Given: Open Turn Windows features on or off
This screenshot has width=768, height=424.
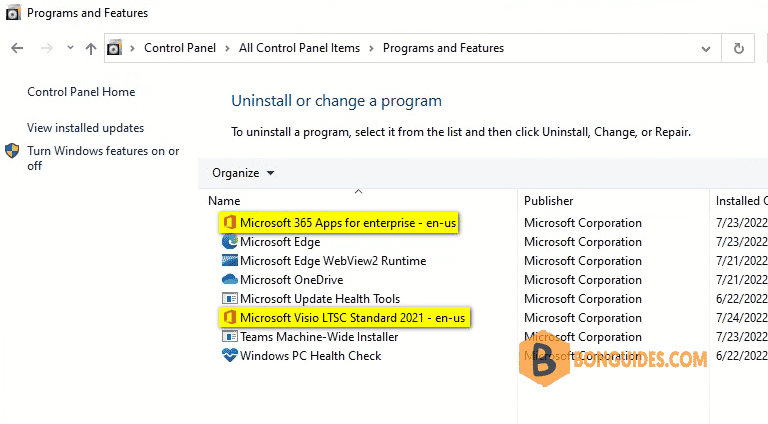Looking at the screenshot, I should click(103, 158).
